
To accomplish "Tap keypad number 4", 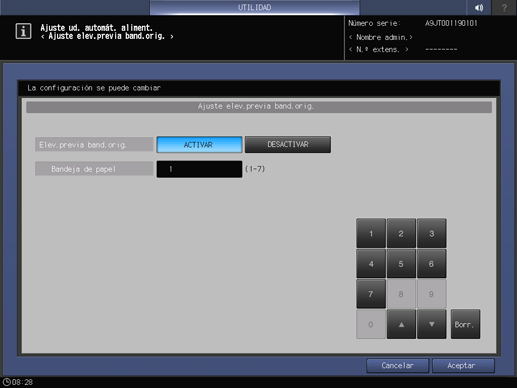I will pyautogui.click(x=371, y=264).
